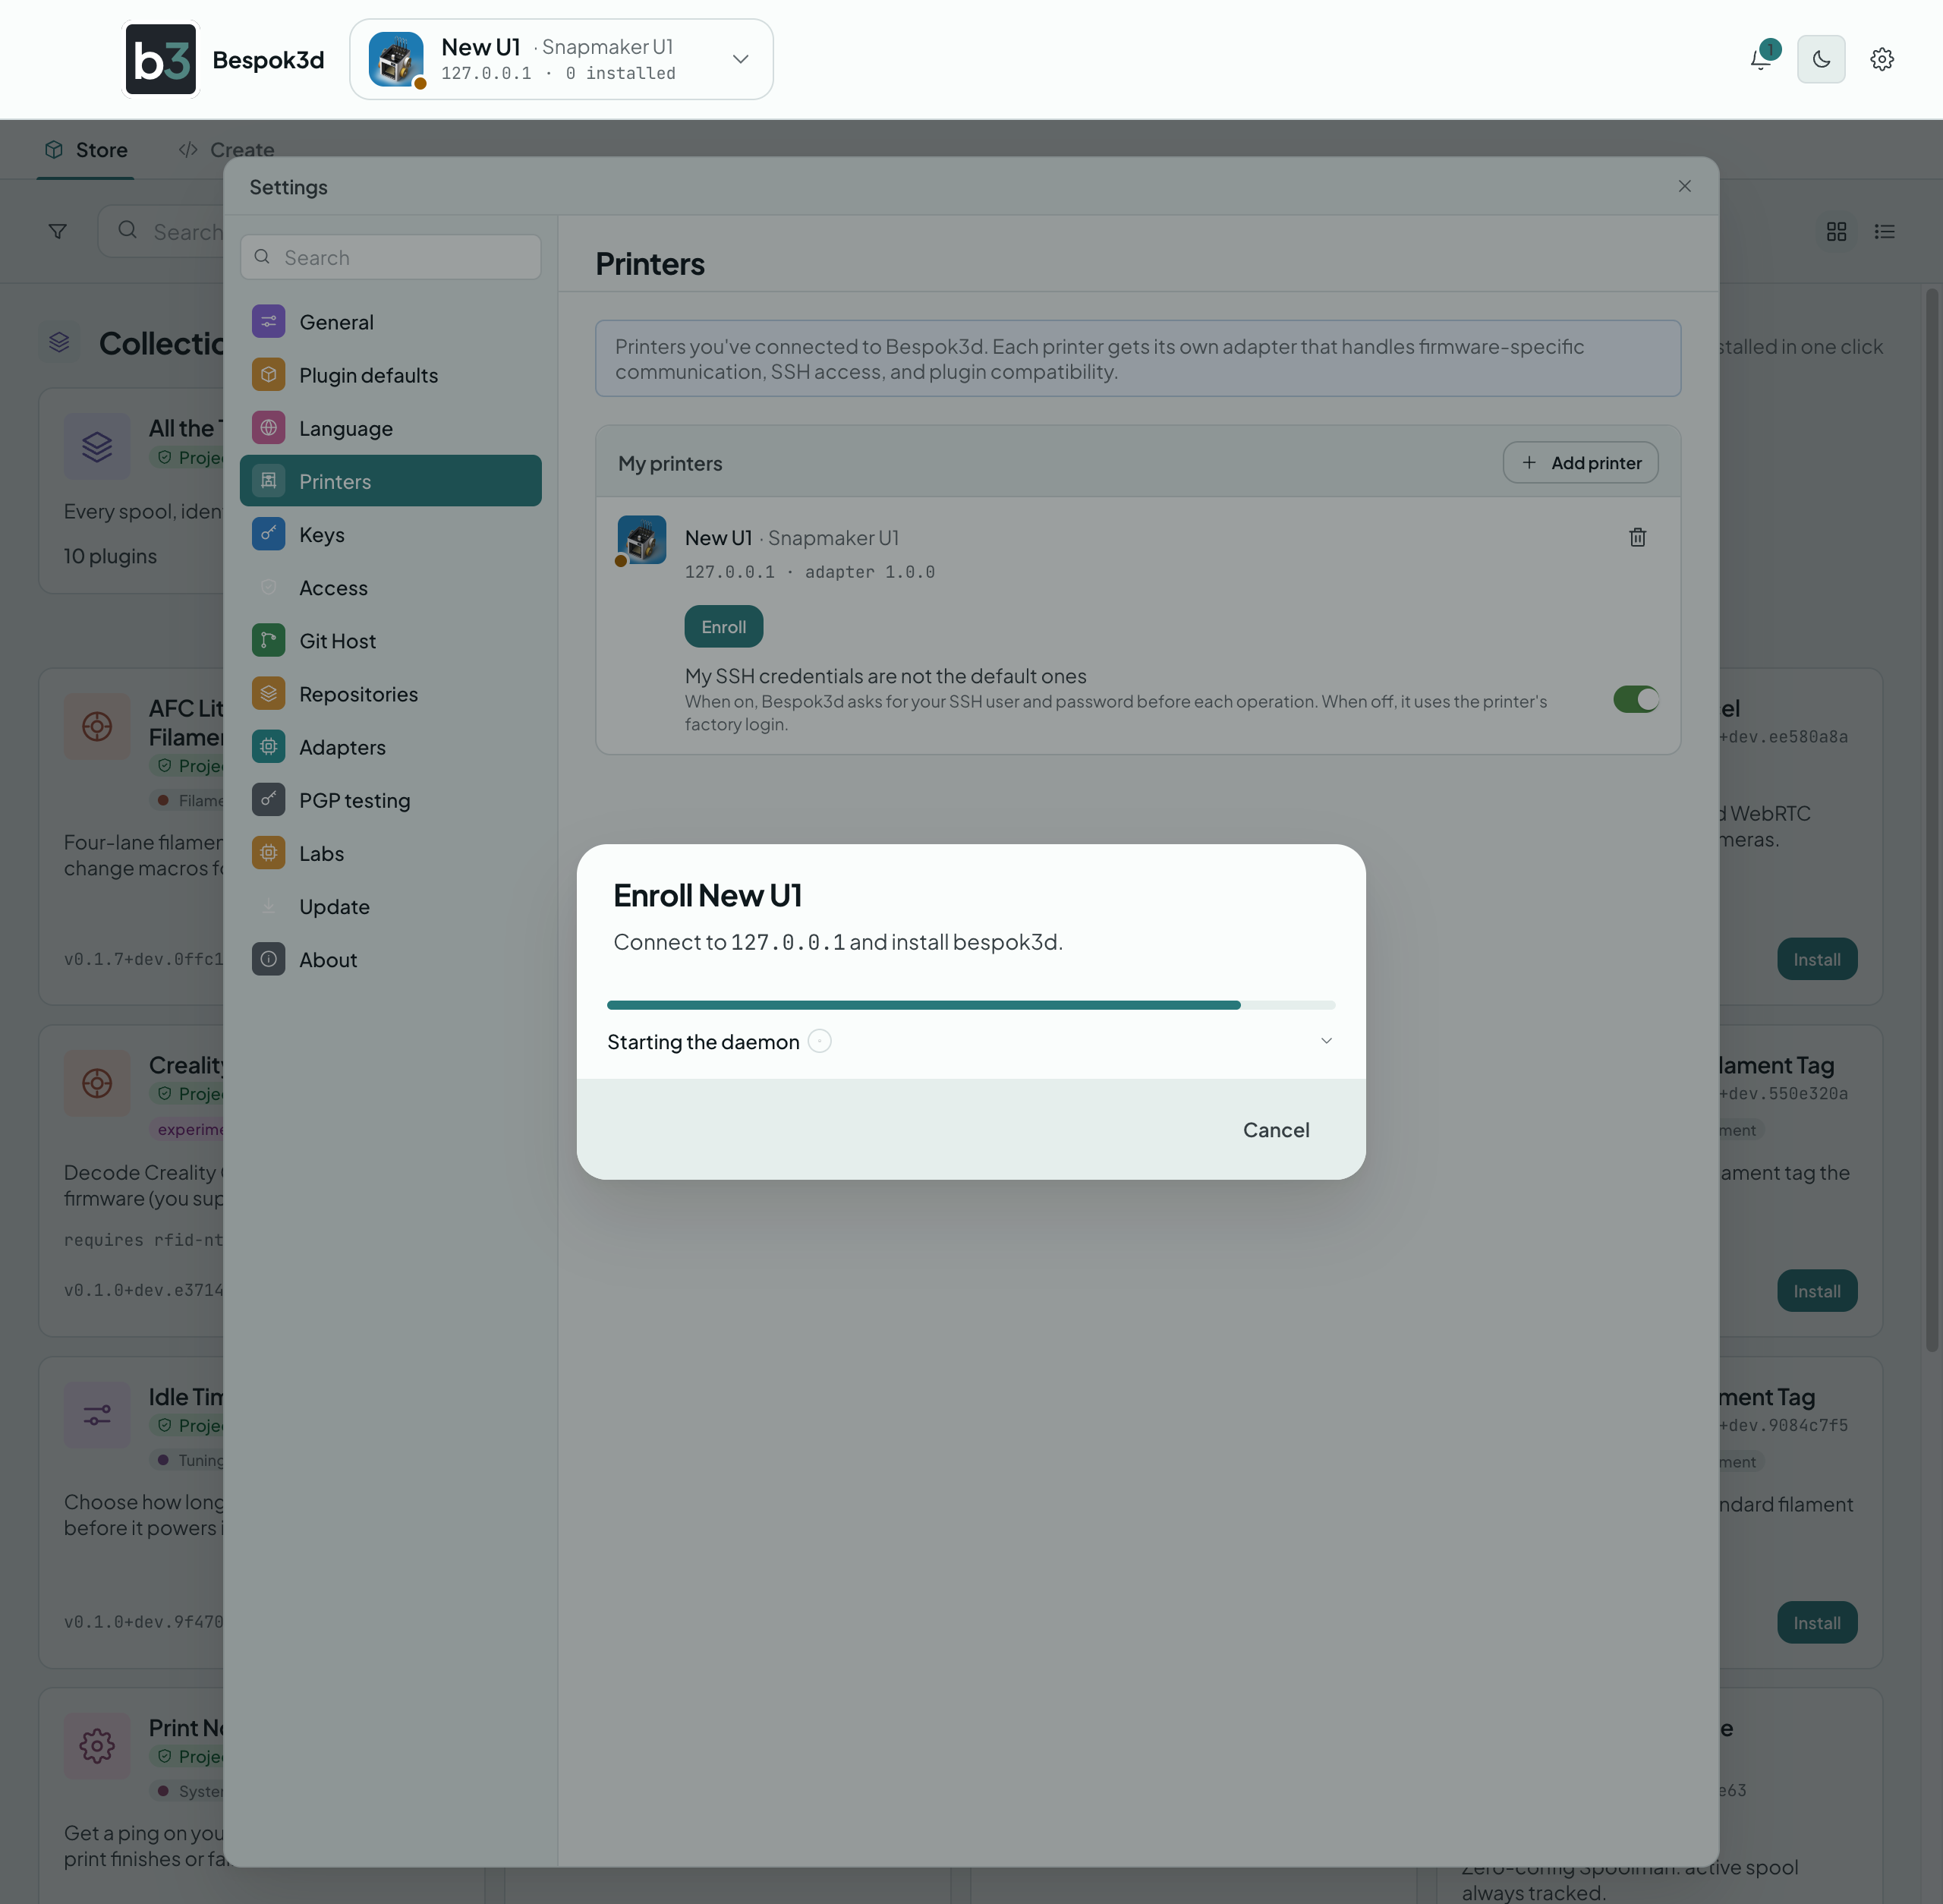
Task: Click the AFC Lite plugin icon
Action: [97, 726]
